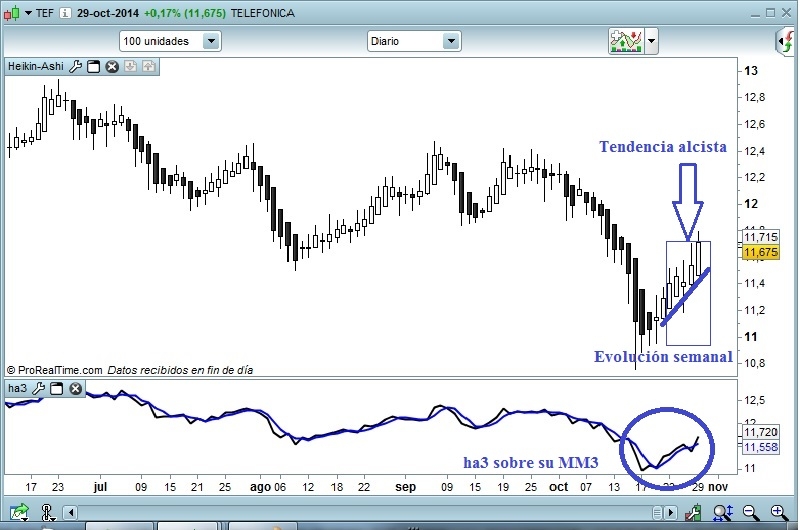Zoom out with the minus magnifier
The width and height of the screenshot is (800, 530).
pyautogui.click(x=751, y=512)
